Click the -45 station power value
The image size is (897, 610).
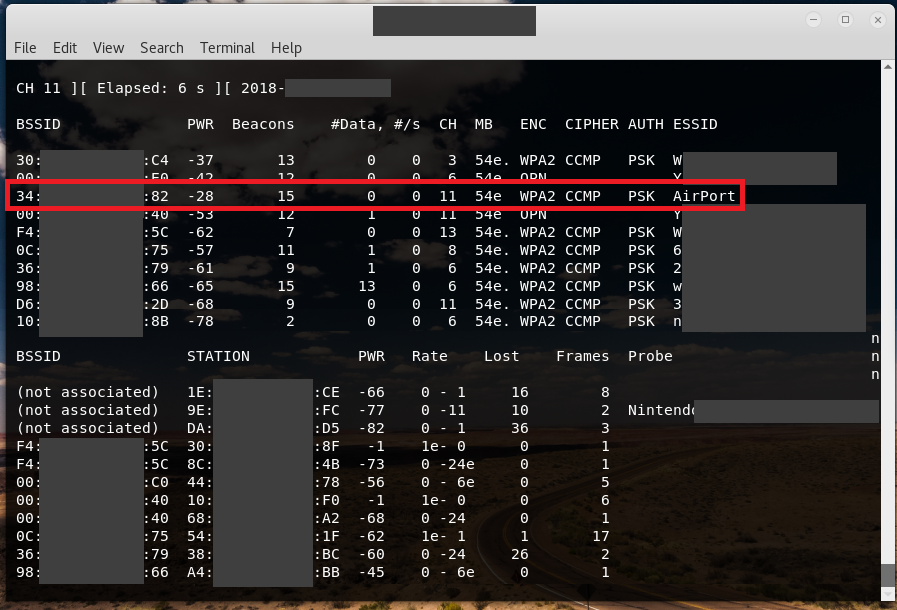point(371,572)
